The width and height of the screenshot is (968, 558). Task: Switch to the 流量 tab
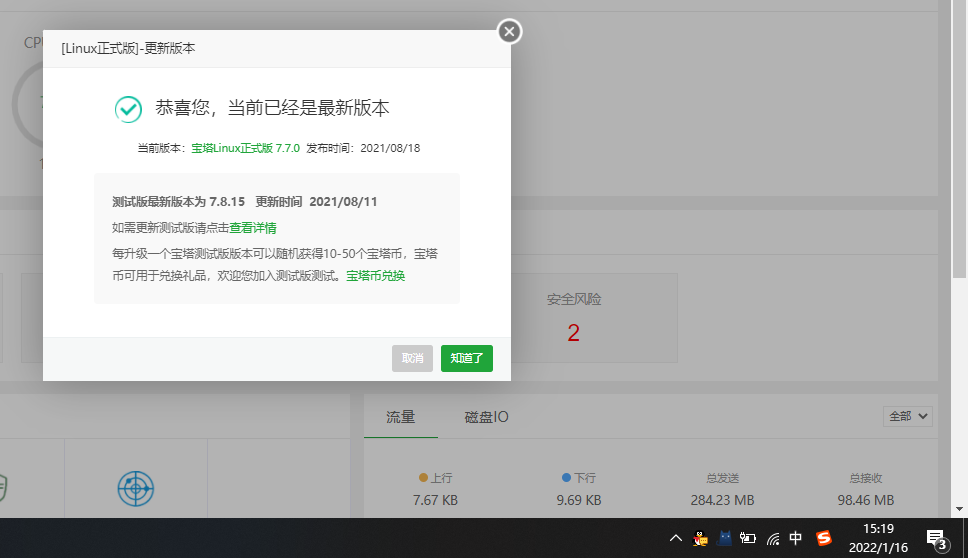click(x=401, y=417)
